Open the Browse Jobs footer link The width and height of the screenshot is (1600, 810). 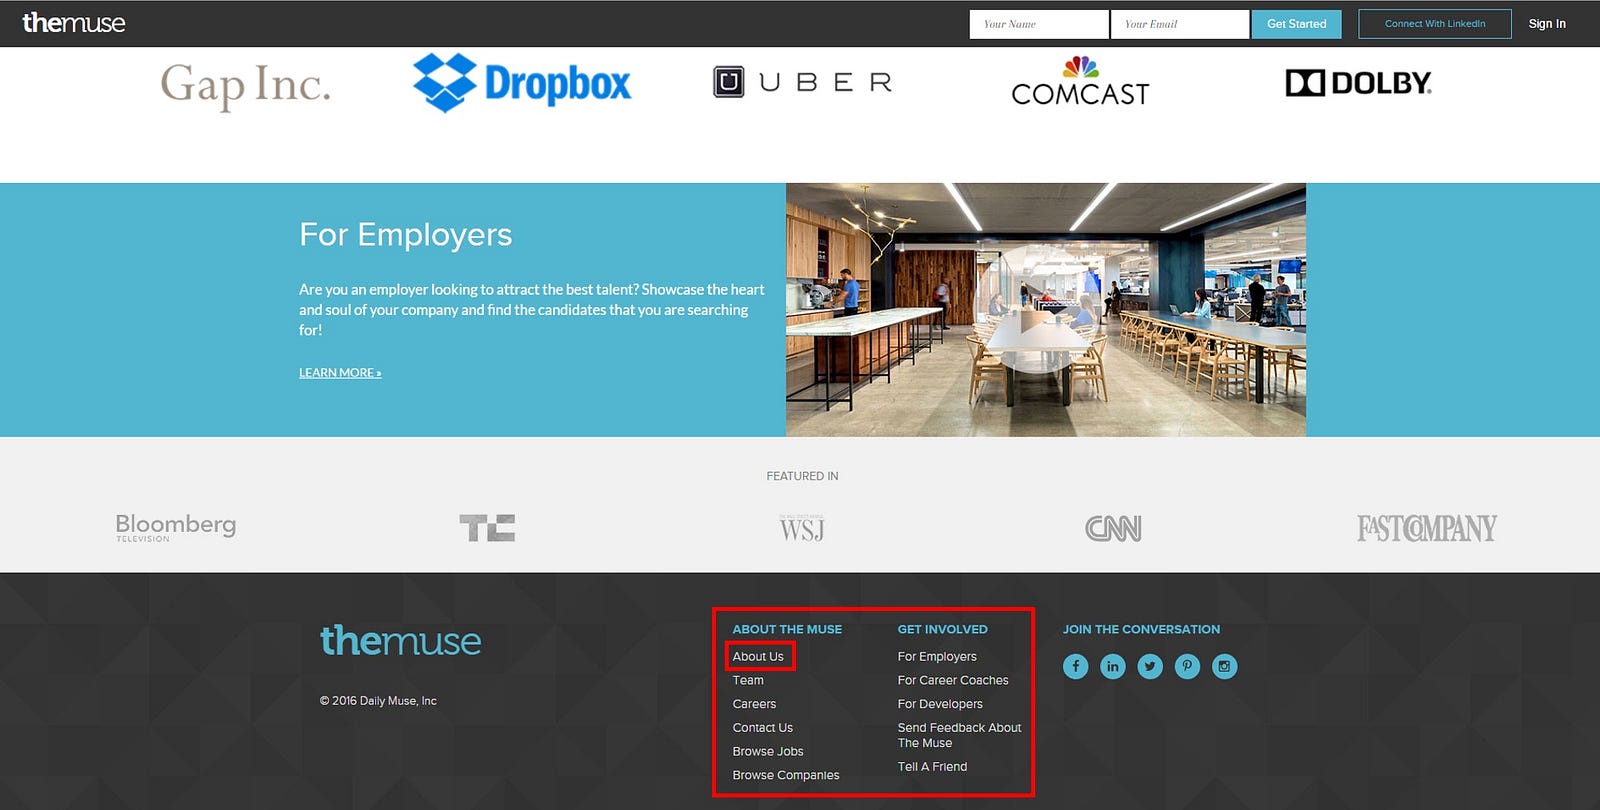click(768, 752)
